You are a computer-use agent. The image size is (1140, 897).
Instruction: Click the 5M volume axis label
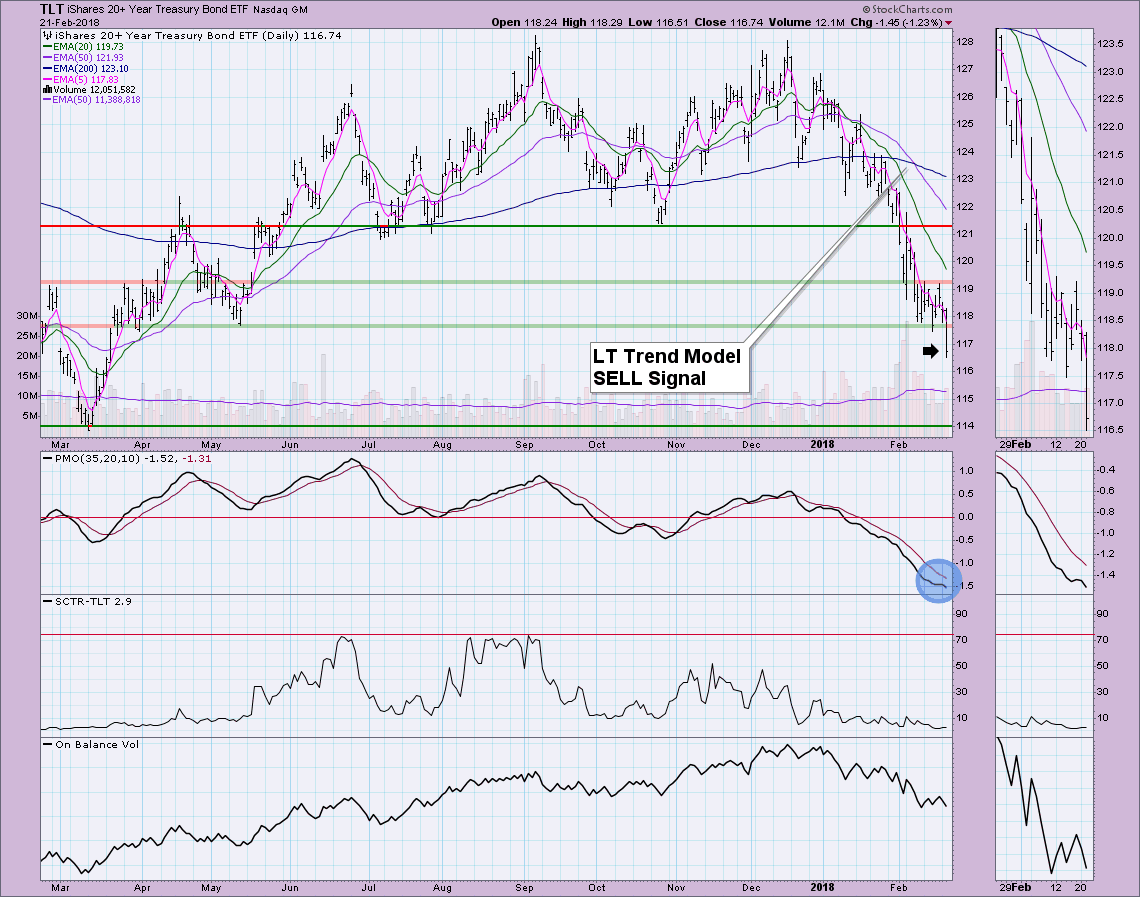(31, 416)
